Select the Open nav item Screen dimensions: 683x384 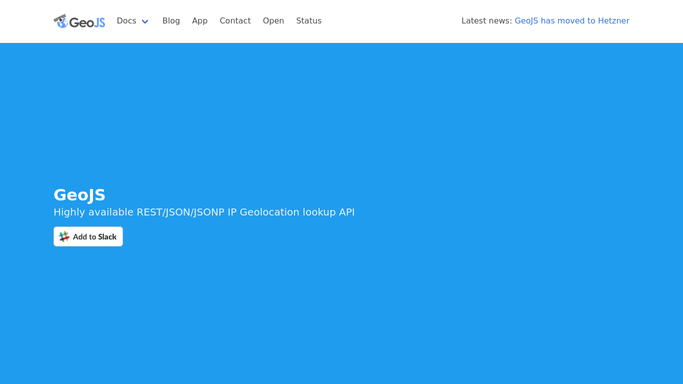point(273,21)
